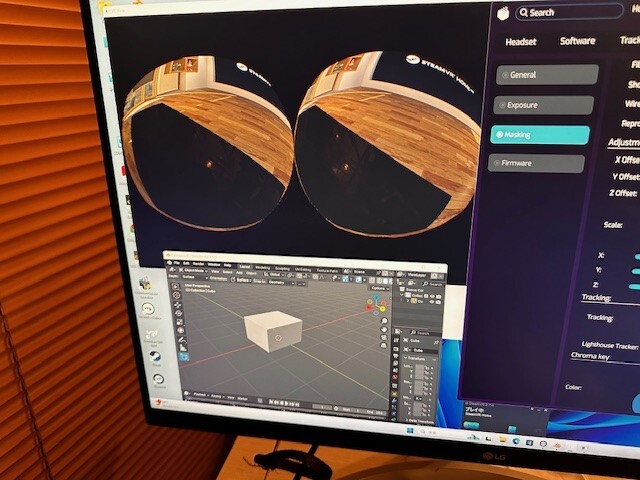Screen dimensions: 640x480
Task: Open the File Explorer taskbar icon
Action: point(503,439)
